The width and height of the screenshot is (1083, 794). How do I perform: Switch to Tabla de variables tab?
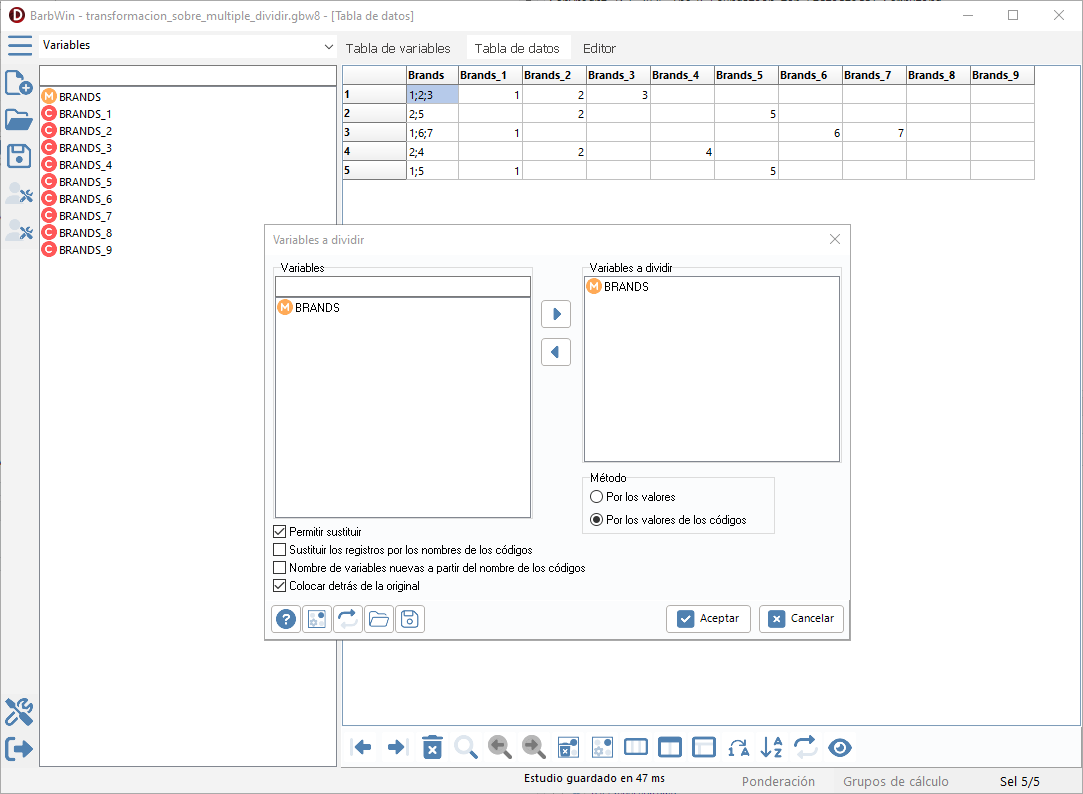[398, 48]
